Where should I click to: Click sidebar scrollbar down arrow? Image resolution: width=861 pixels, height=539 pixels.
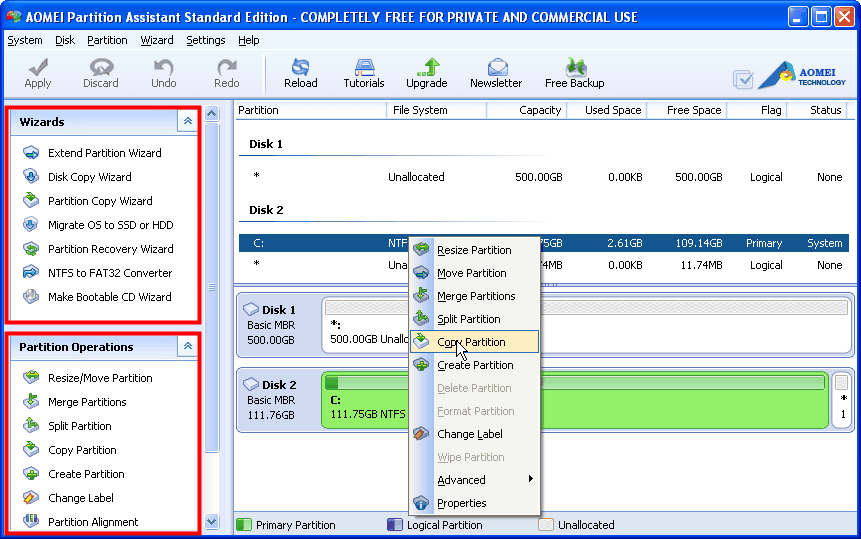pos(211,521)
